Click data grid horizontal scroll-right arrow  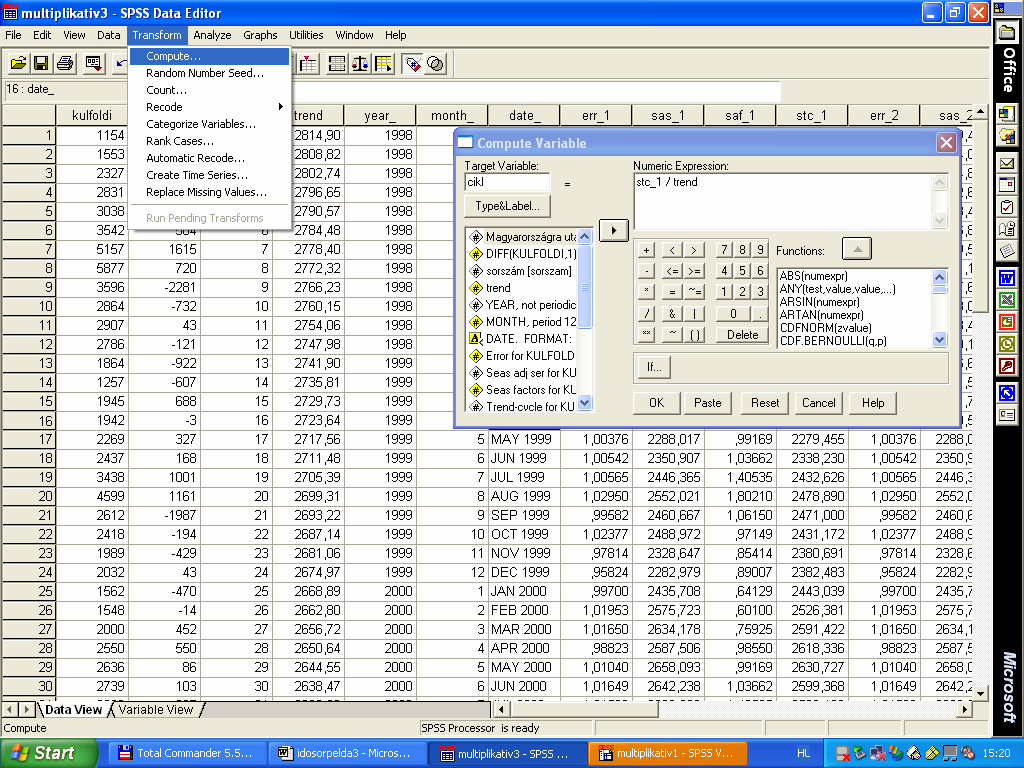965,709
